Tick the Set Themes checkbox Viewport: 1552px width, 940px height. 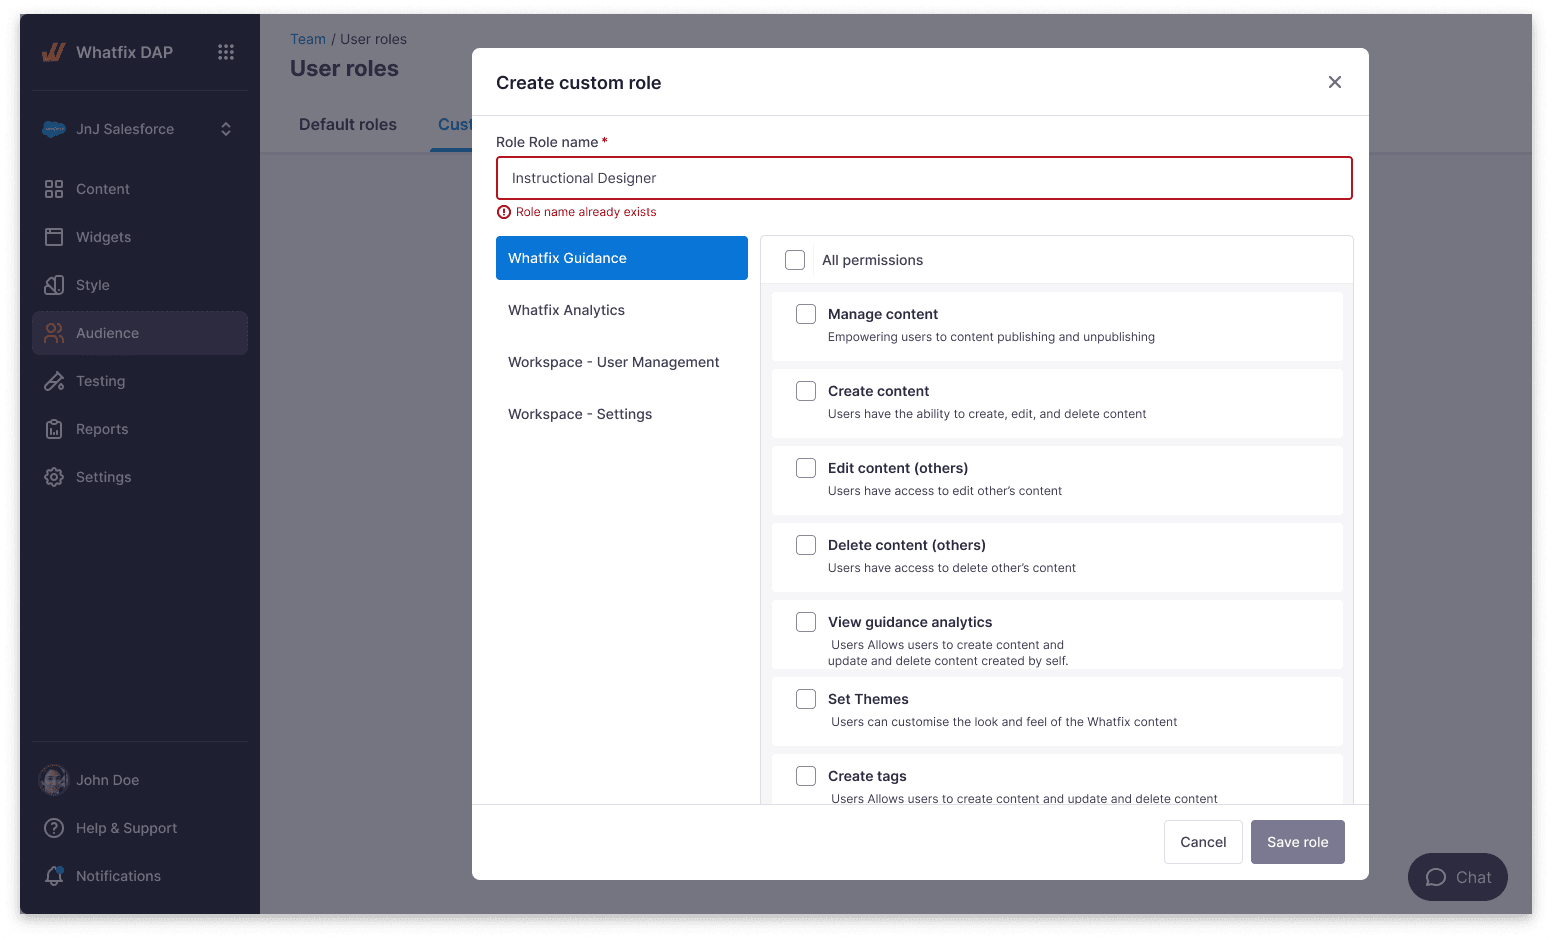pyautogui.click(x=806, y=699)
